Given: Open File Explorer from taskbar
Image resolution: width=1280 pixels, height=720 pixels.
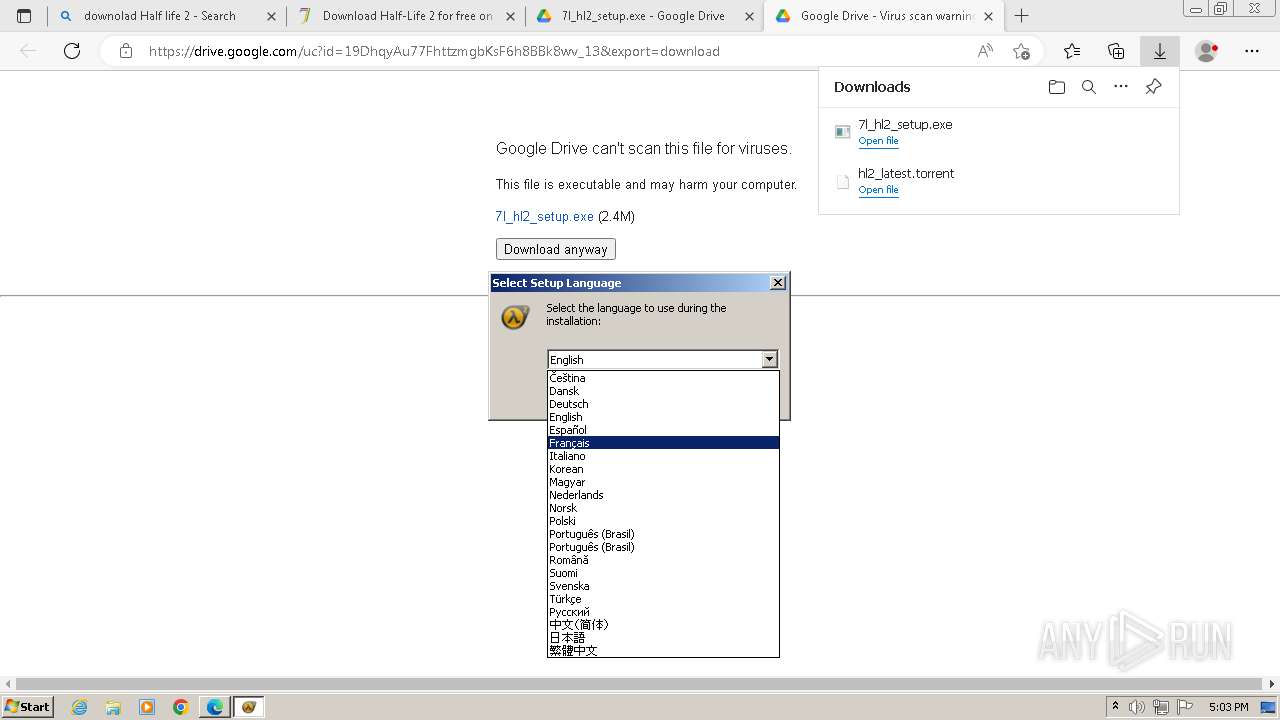Looking at the screenshot, I should [x=113, y=707].
